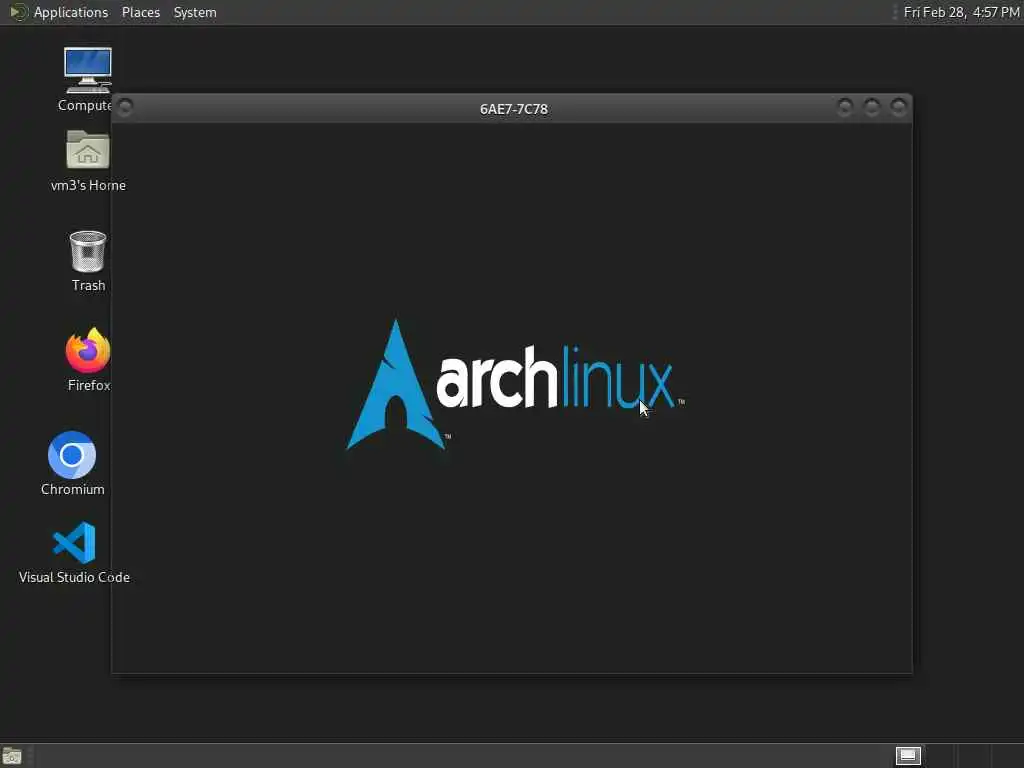Open the Places menu
Screen dimensions: 1024x768
(x=140, y=12)
